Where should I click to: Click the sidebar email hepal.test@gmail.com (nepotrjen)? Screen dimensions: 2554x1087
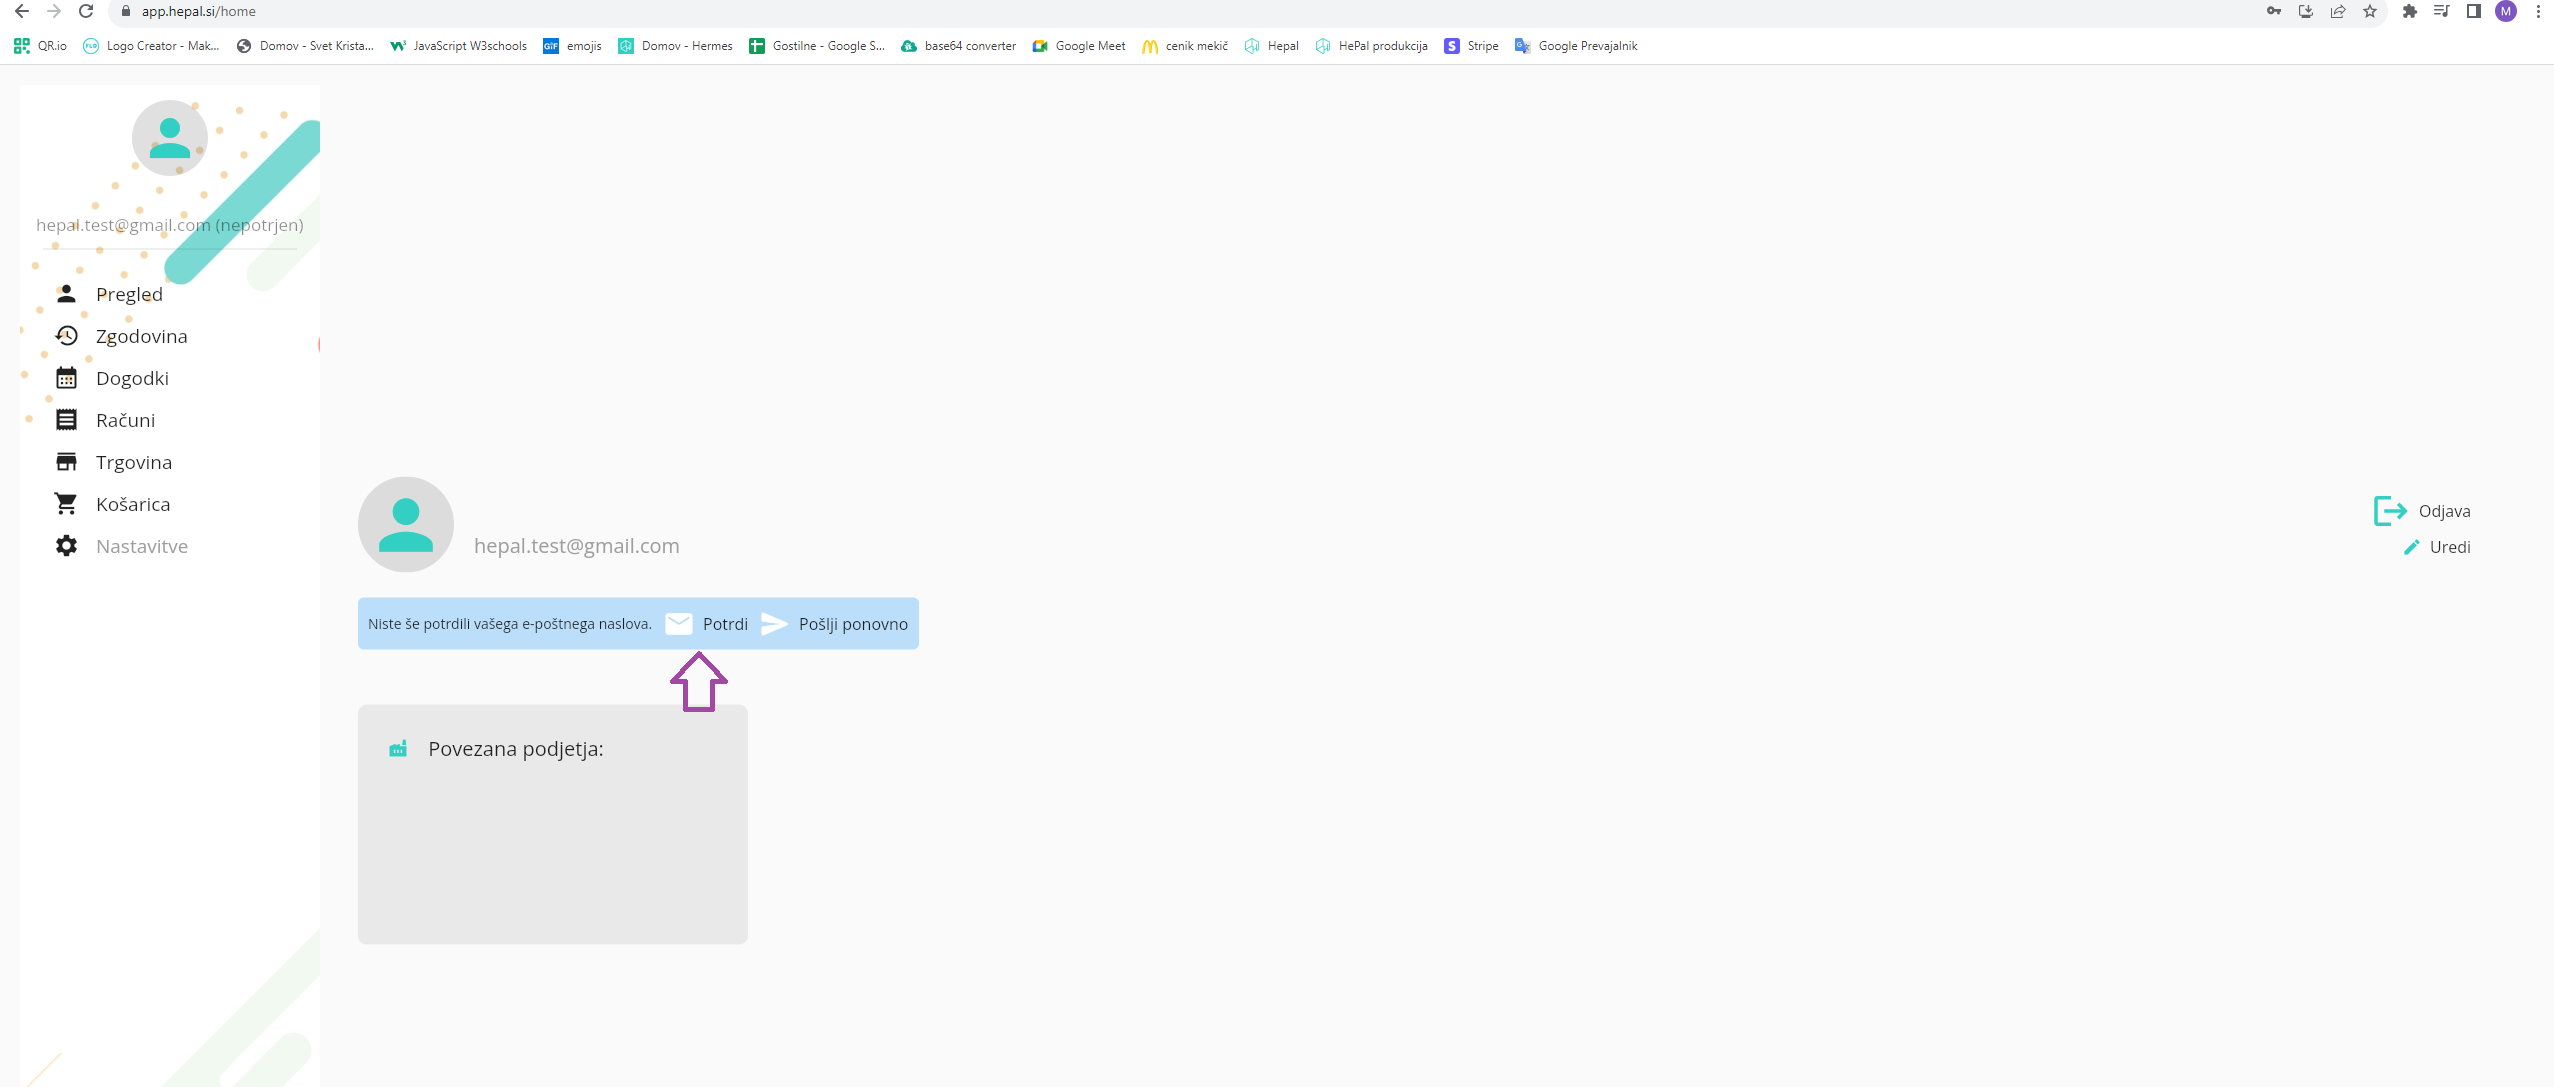point(170,225)
